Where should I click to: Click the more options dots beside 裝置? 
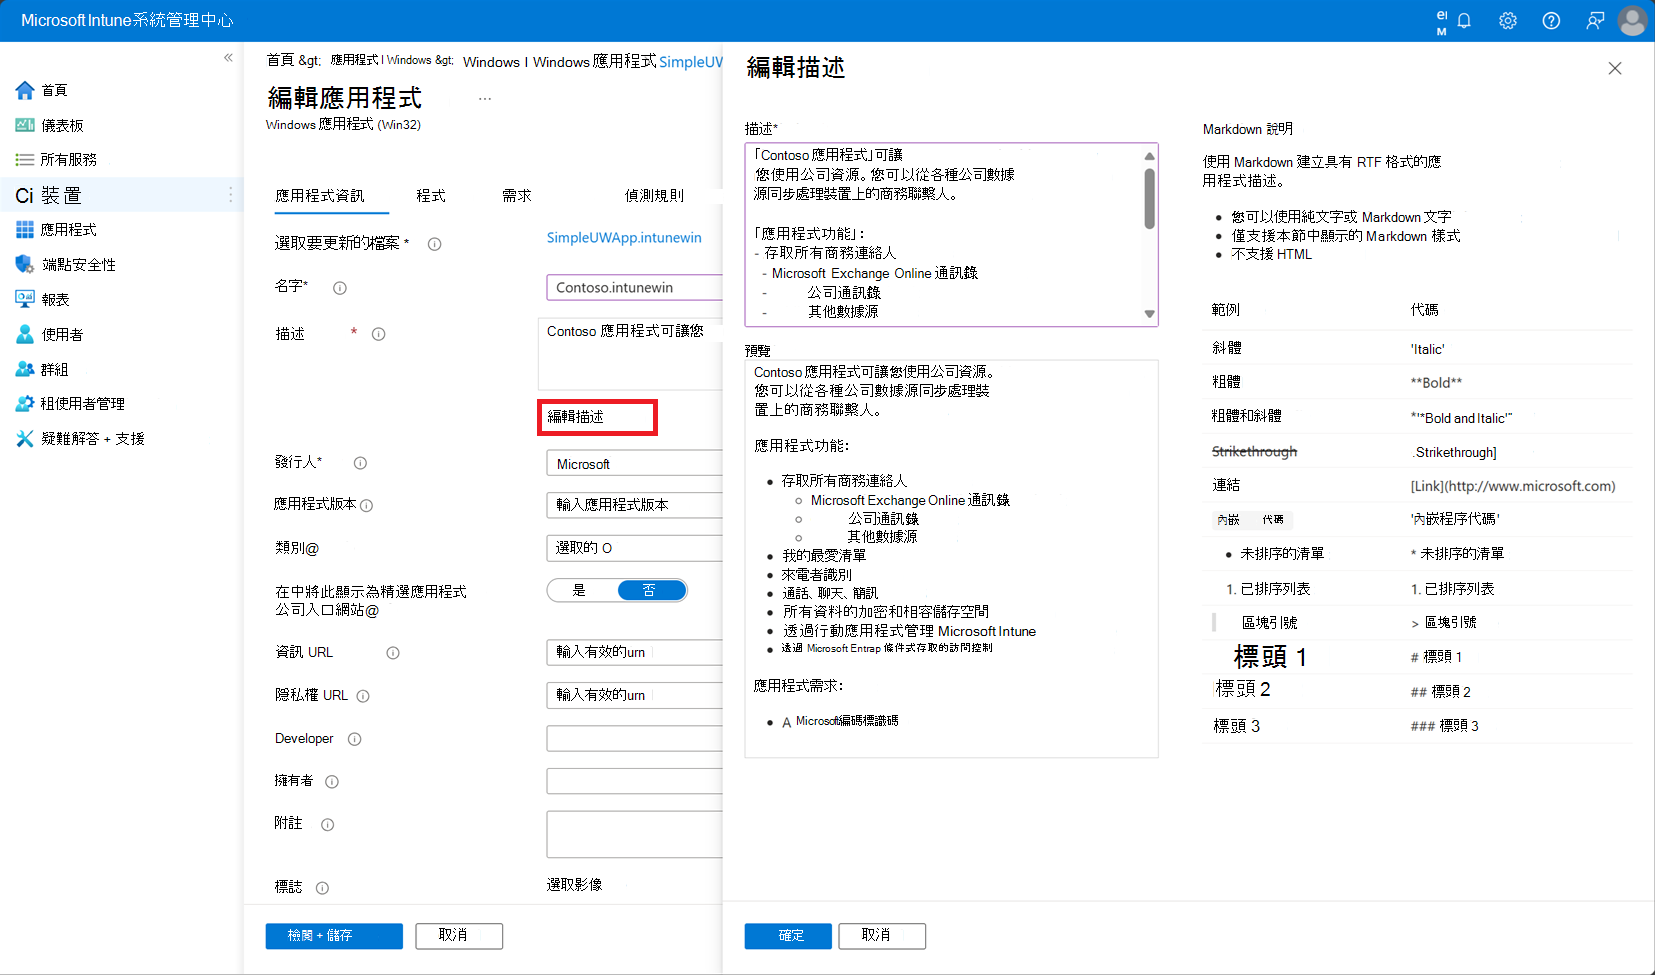click(x=231, y=195)
